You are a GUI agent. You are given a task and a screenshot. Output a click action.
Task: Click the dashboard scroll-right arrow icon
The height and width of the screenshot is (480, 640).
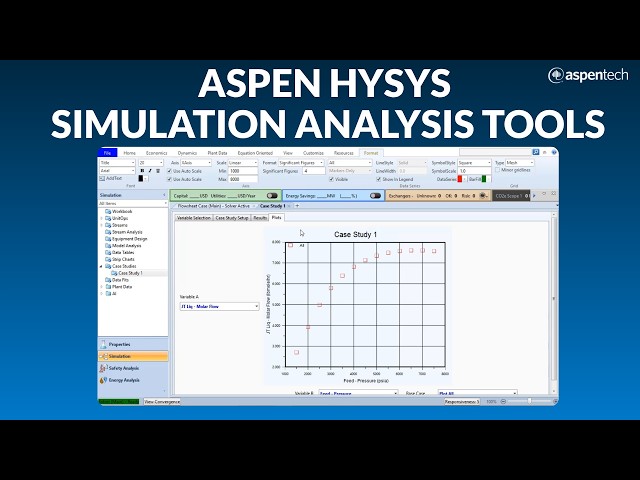click(x=534, y=196)
